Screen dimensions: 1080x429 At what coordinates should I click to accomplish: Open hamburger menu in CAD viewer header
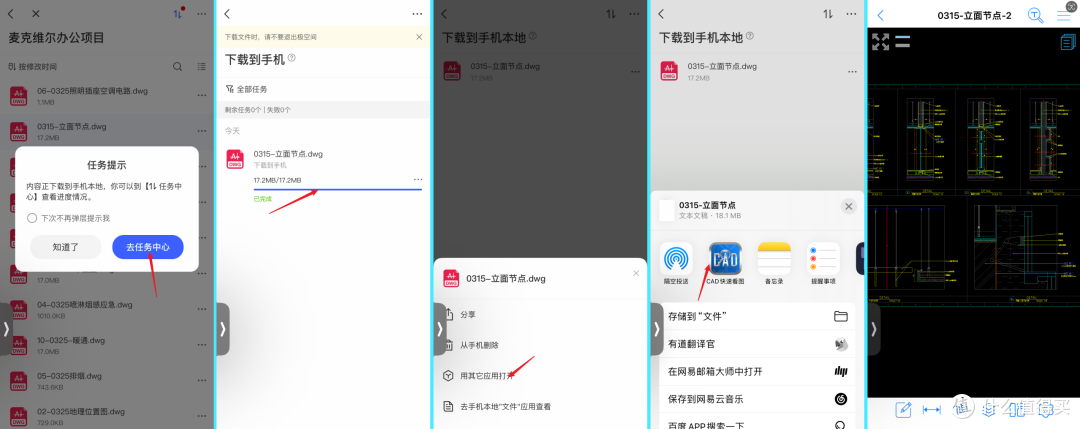pos(1063,15)
